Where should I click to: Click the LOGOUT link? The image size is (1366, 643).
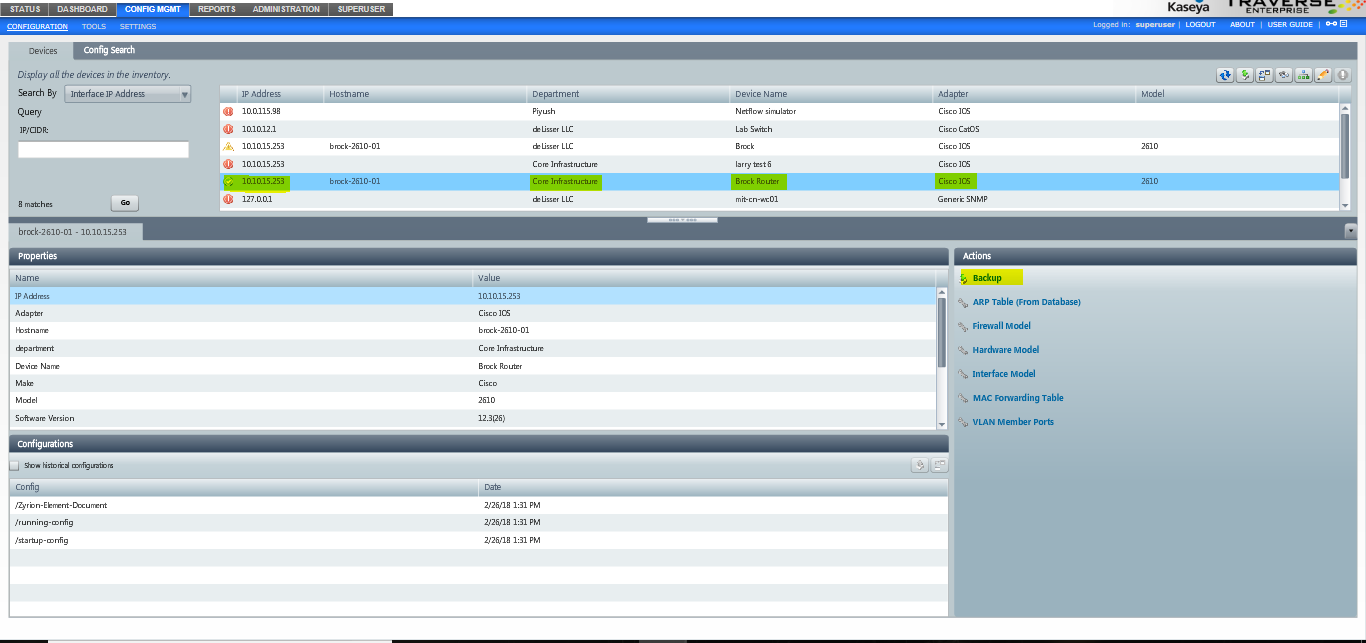click(x=1200, y=24)
